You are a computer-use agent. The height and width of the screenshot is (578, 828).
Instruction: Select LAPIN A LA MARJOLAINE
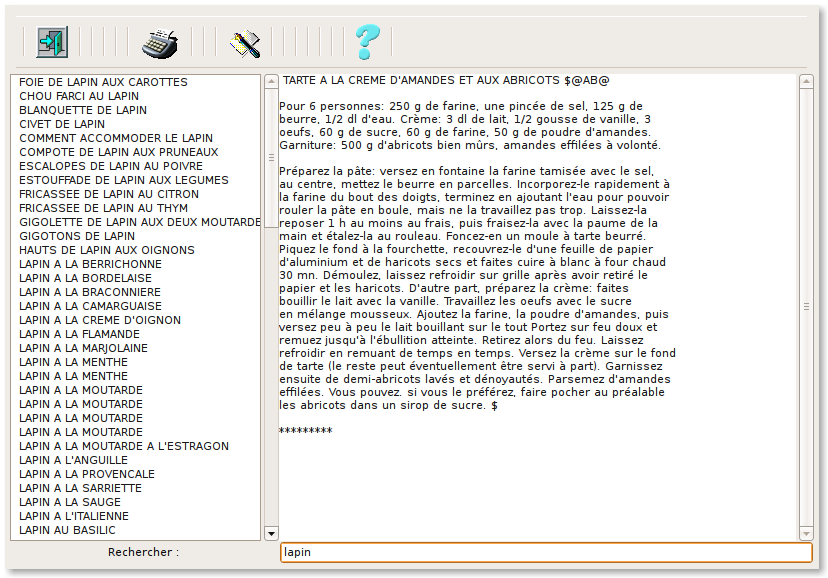point(83,348)
